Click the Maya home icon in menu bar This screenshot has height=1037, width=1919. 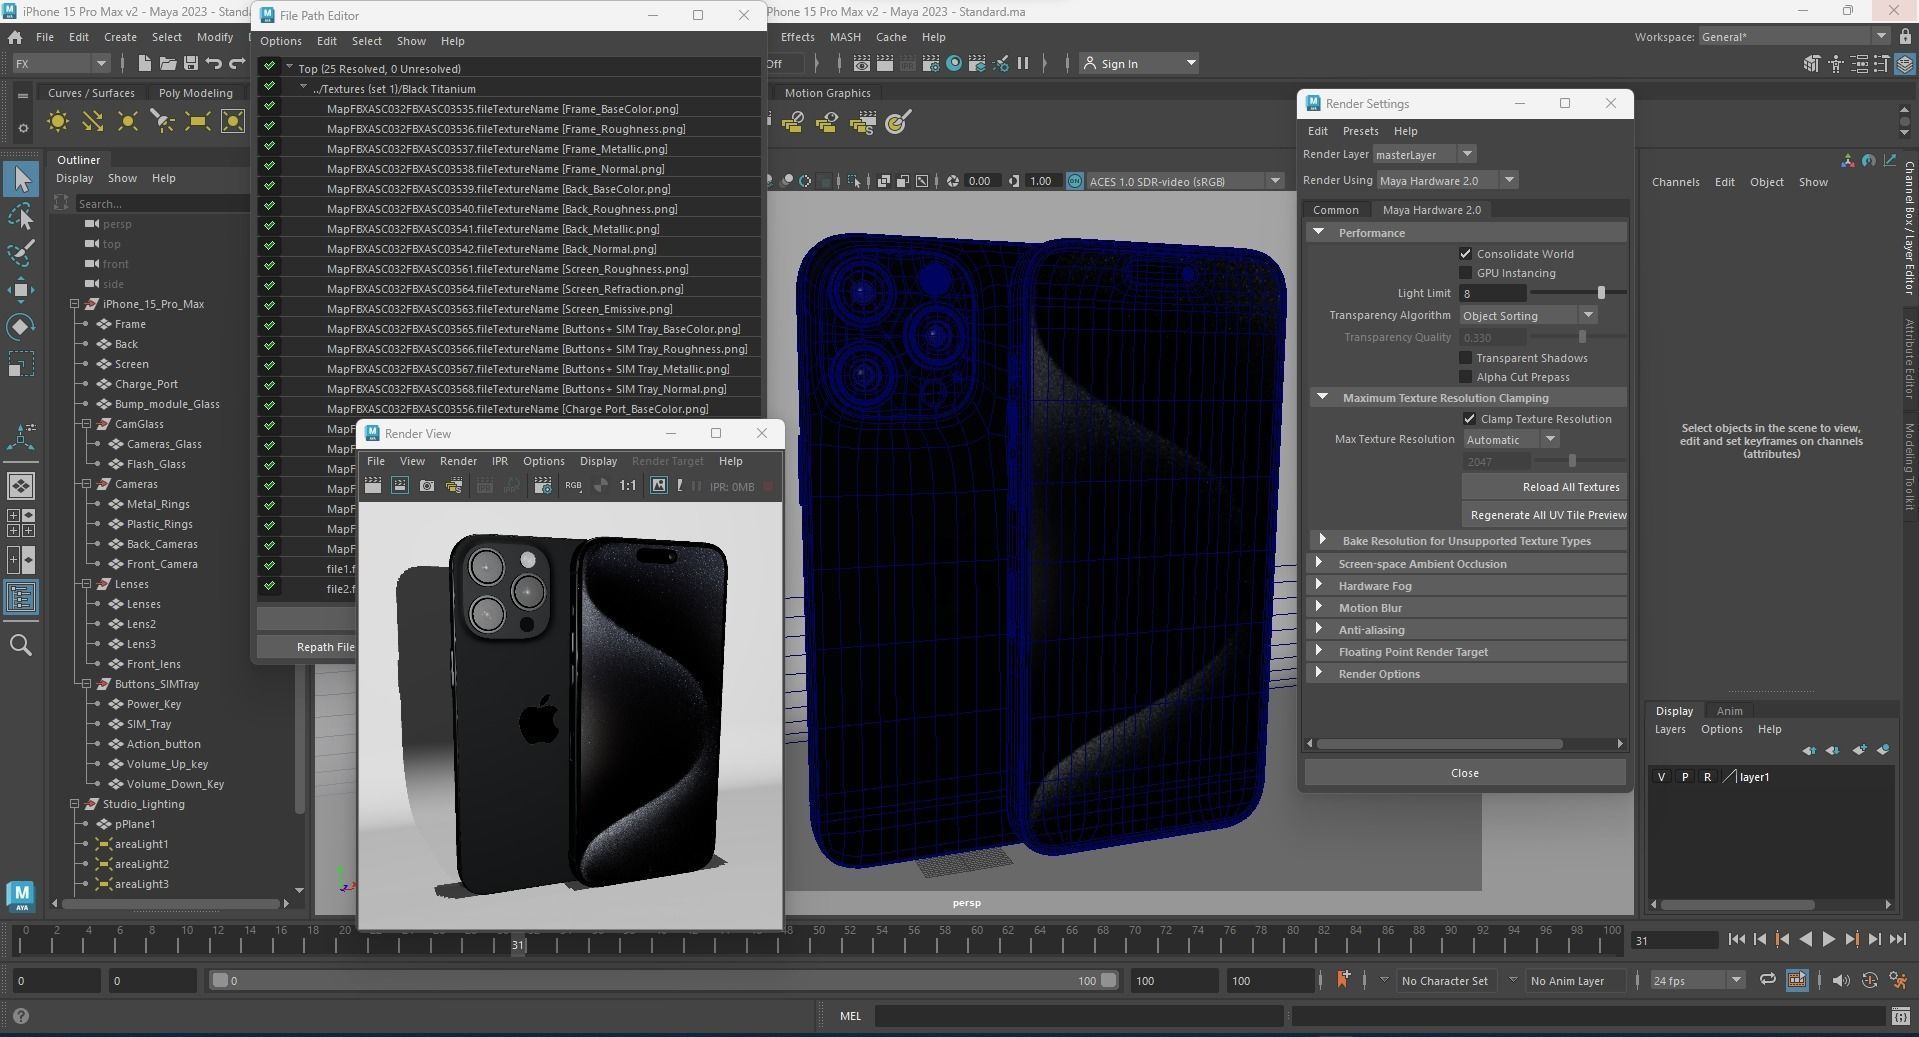pos(15,37)
